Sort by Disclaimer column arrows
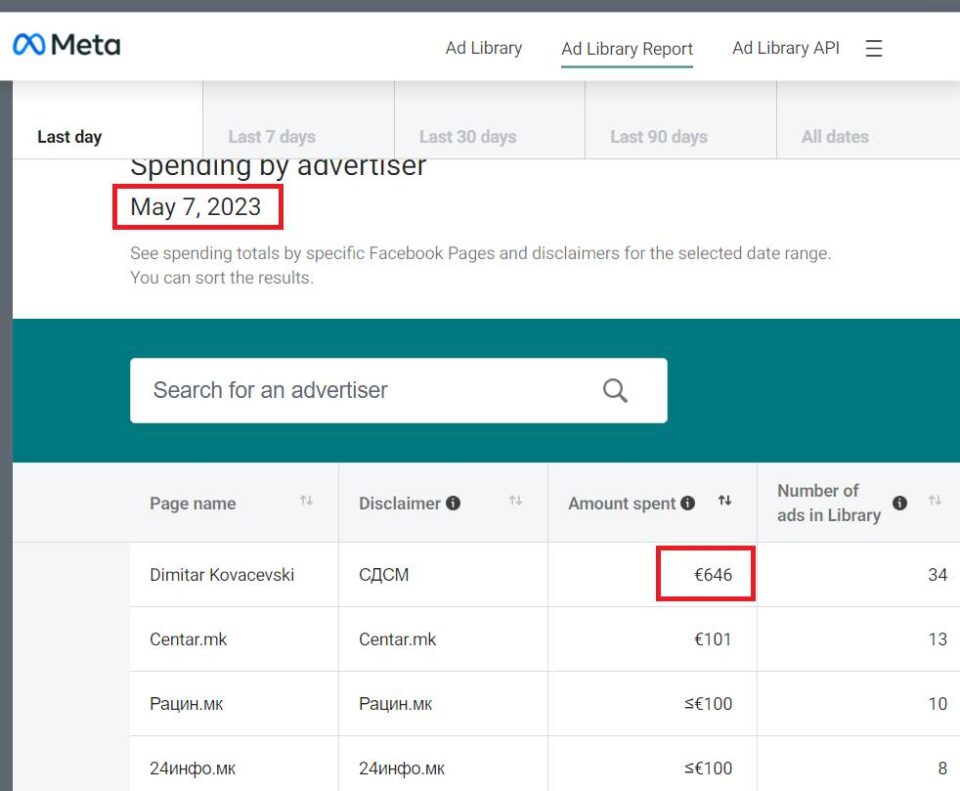Image resolution: width=960 pixels, height=791 pixels. pos(516,501)
